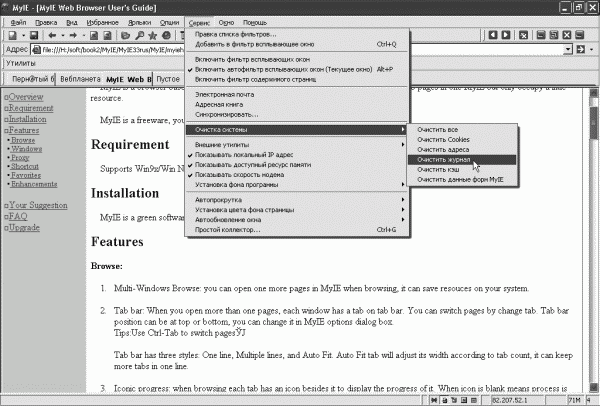Screen dimensions: 600x406
Task: Click the Previous tab left-triangle icon
Action: coord(493,35)
